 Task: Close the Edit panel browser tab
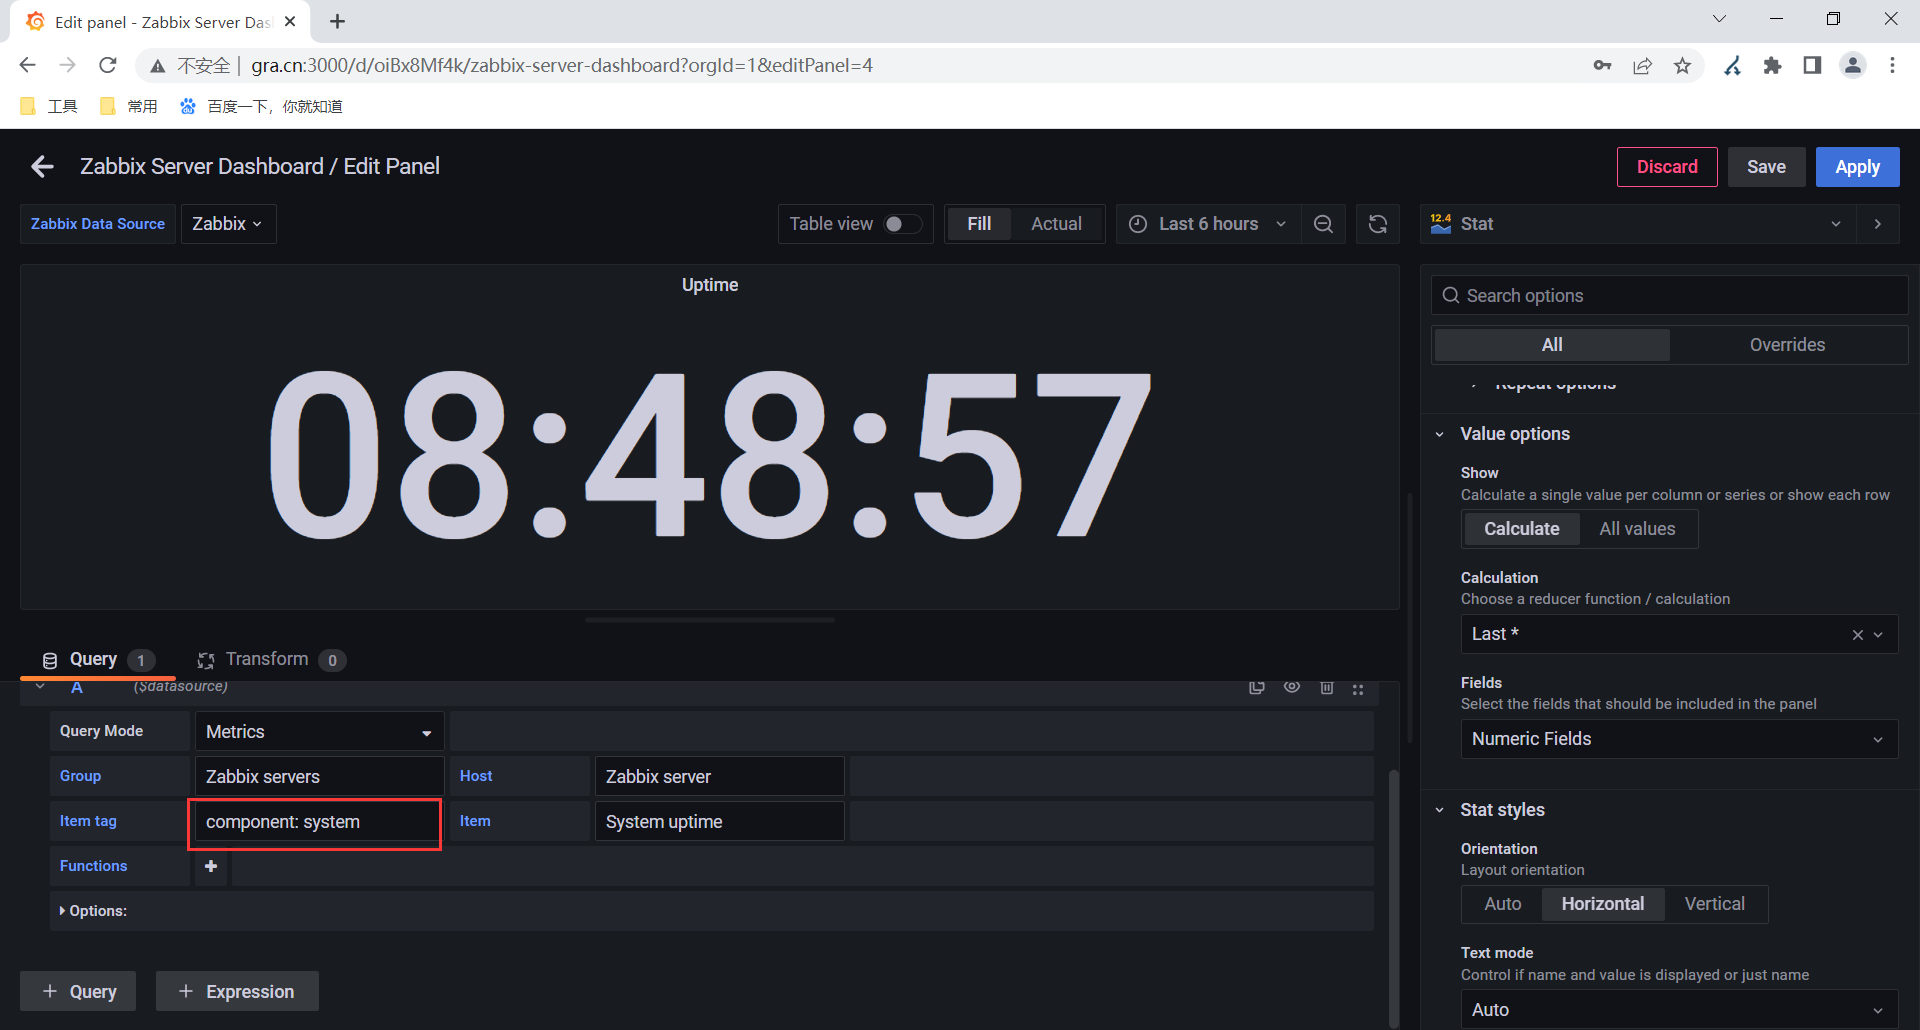[290, 21]
